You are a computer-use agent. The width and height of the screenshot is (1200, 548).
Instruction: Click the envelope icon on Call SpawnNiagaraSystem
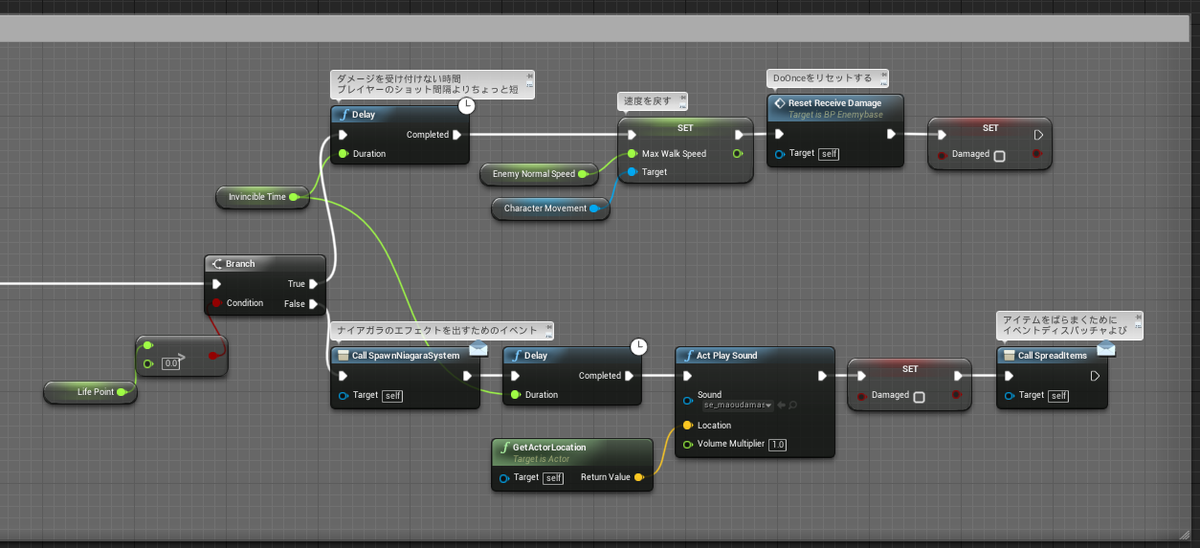coord(478,348)
